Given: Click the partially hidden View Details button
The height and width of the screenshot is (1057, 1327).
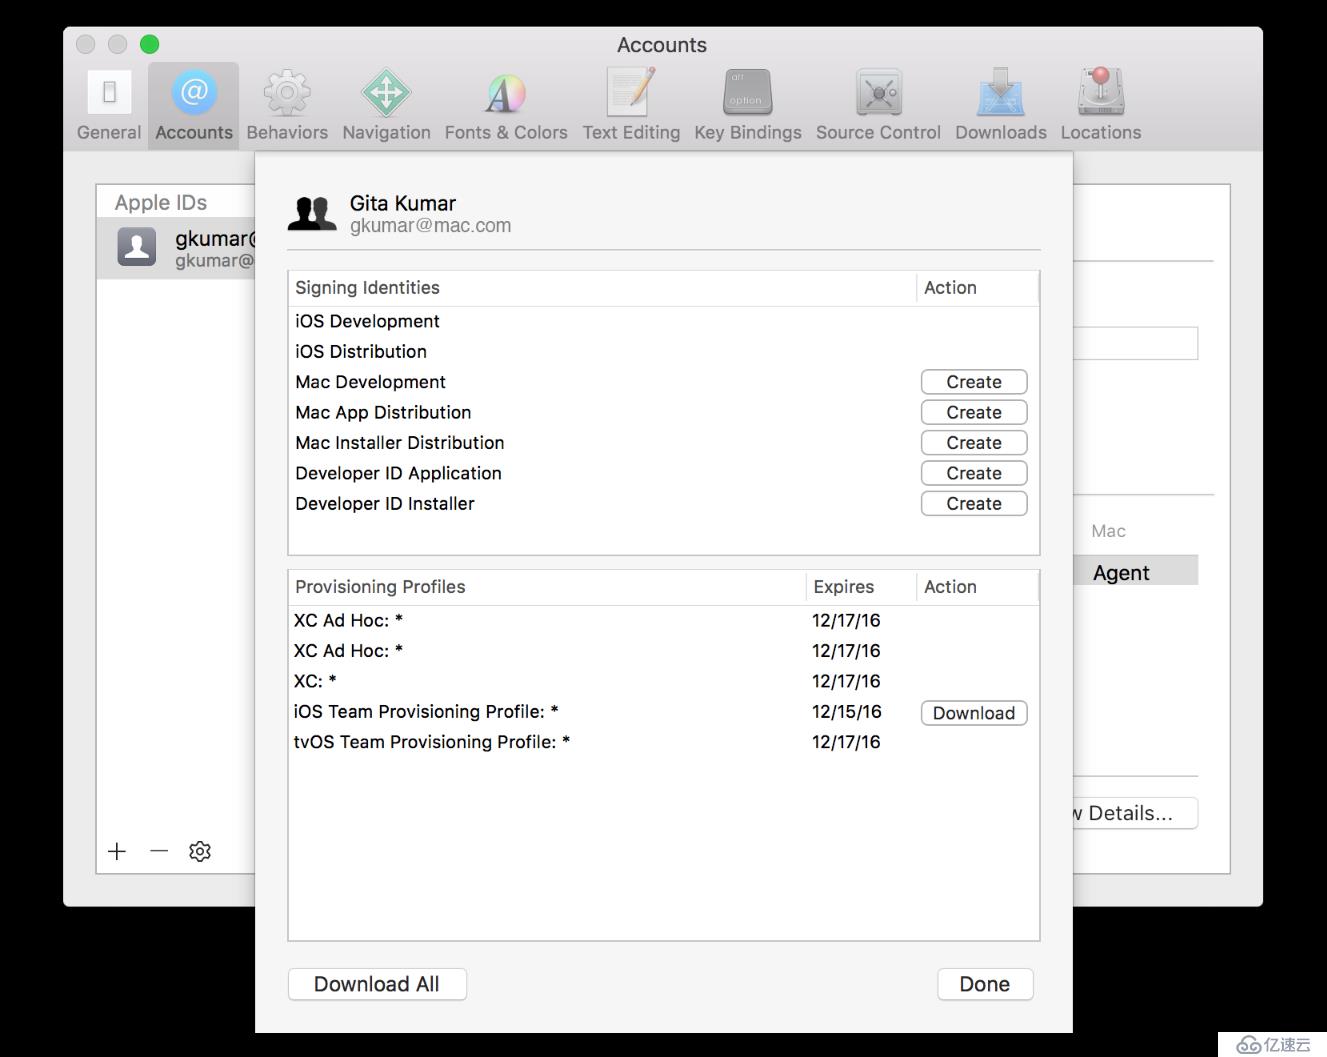Looking at the screenshot, I should click(x=1135, y=813).
